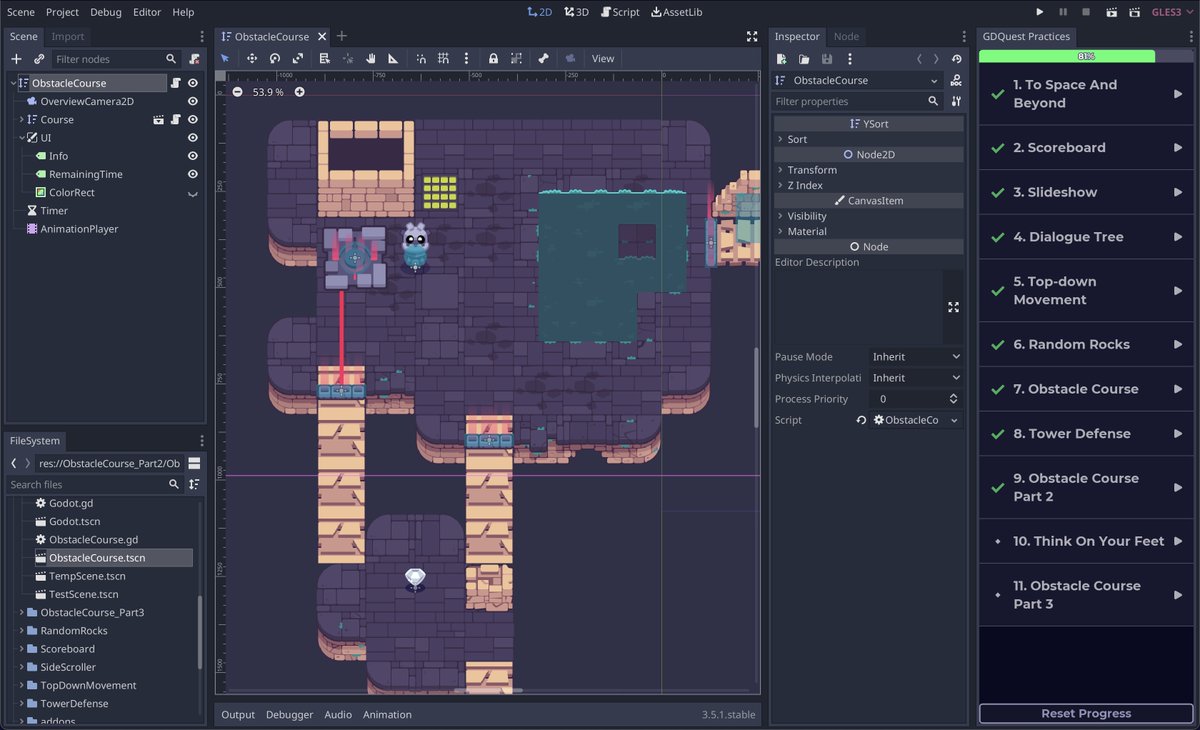The image size is (1200, 730).
Task: Open the Pause Mode dropdown
Action: coord(915,356)
